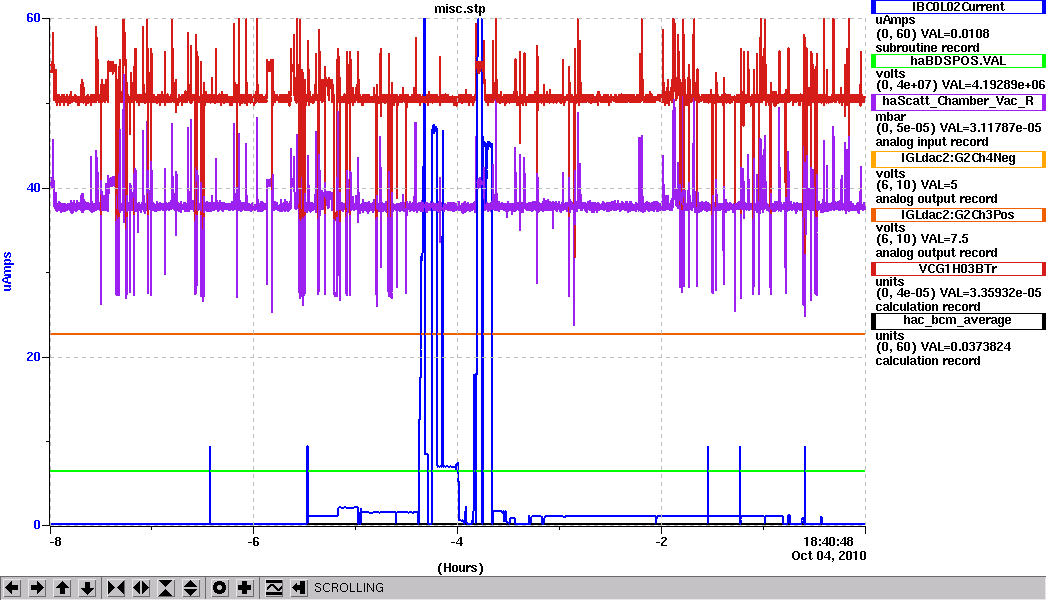Click the subroutine record text

[927, 48]
